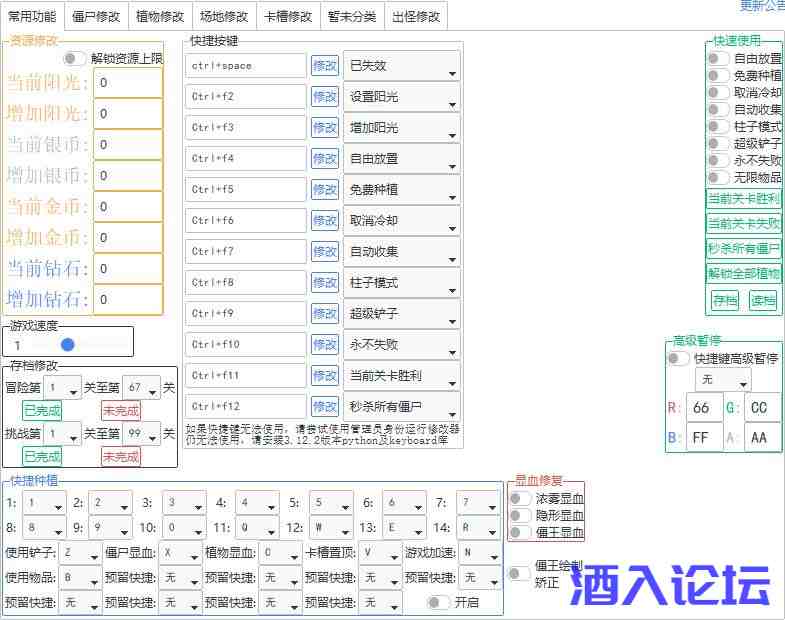Click the 游戏速度 slider handle
The width and height of the screenshot is (785, 620).
click(x=68, y=345)
